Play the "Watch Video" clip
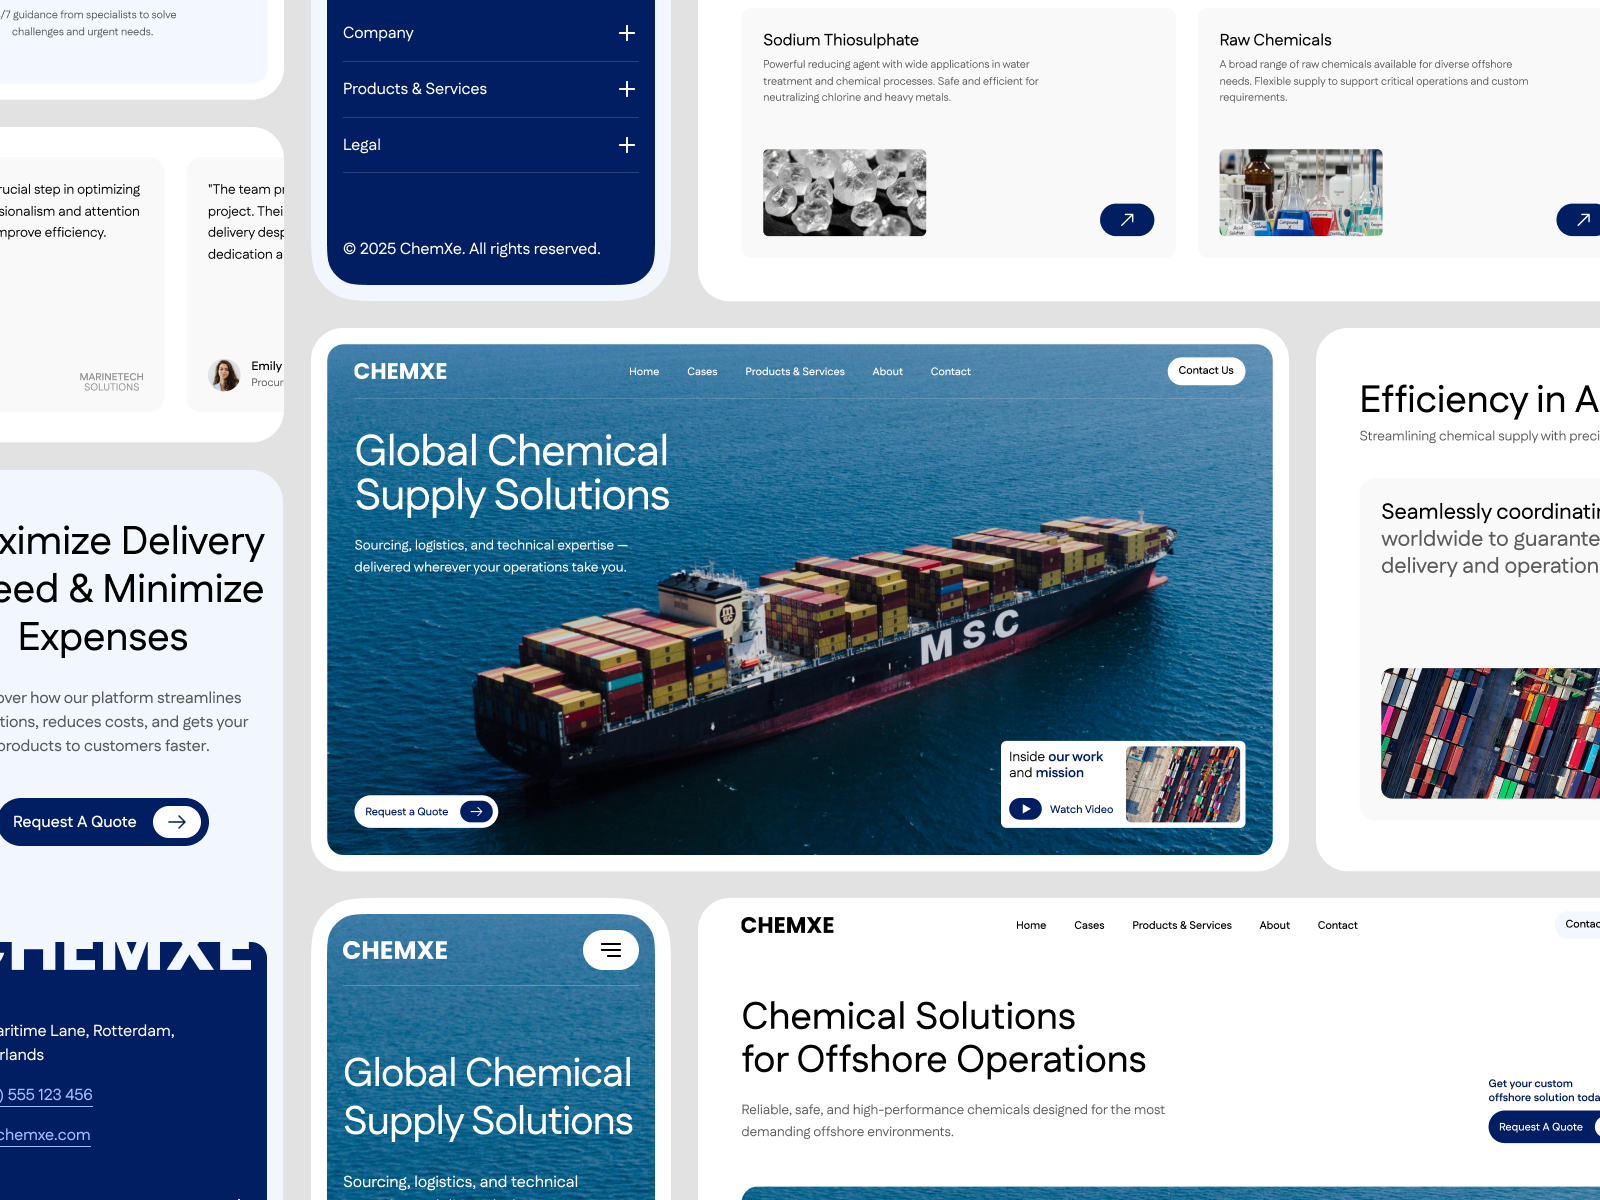Screen dimensions: 1600x1200 1026,808
